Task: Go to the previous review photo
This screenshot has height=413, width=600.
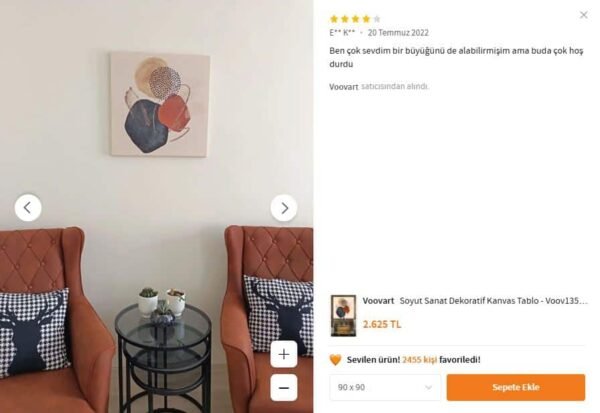Action: coord(28,207)
